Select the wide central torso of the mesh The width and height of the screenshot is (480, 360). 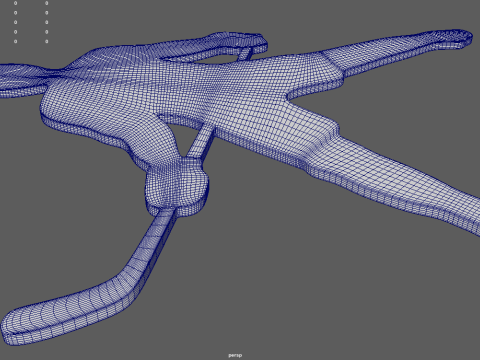(200, 90)
